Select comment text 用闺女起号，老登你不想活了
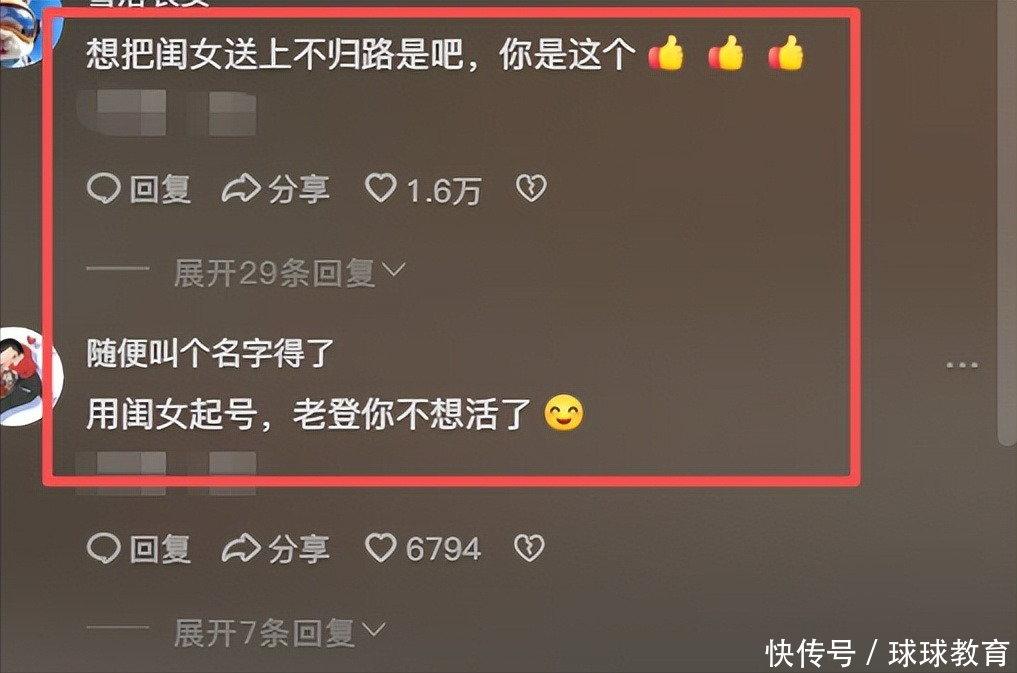 click(309, 414)
